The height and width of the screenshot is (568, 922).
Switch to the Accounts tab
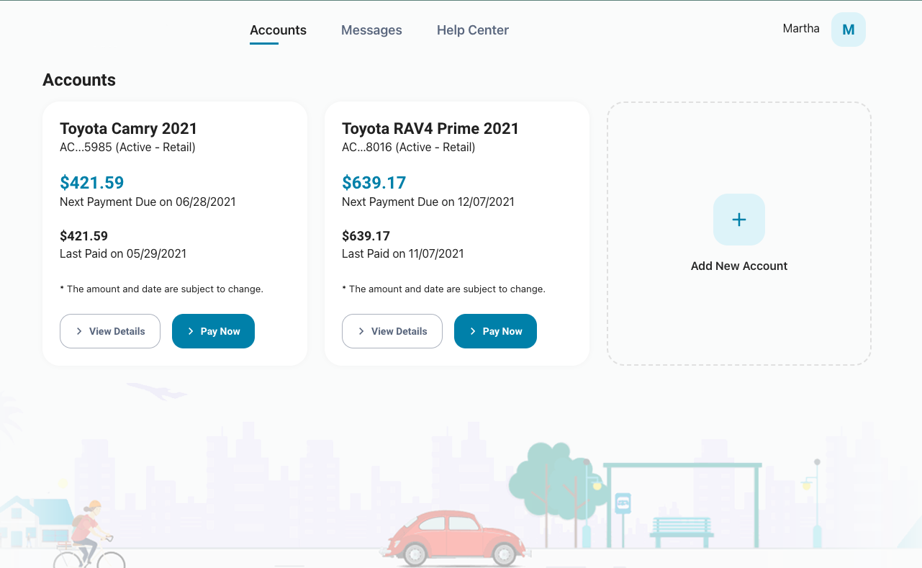pyautogui.click(x=278, y=30)
